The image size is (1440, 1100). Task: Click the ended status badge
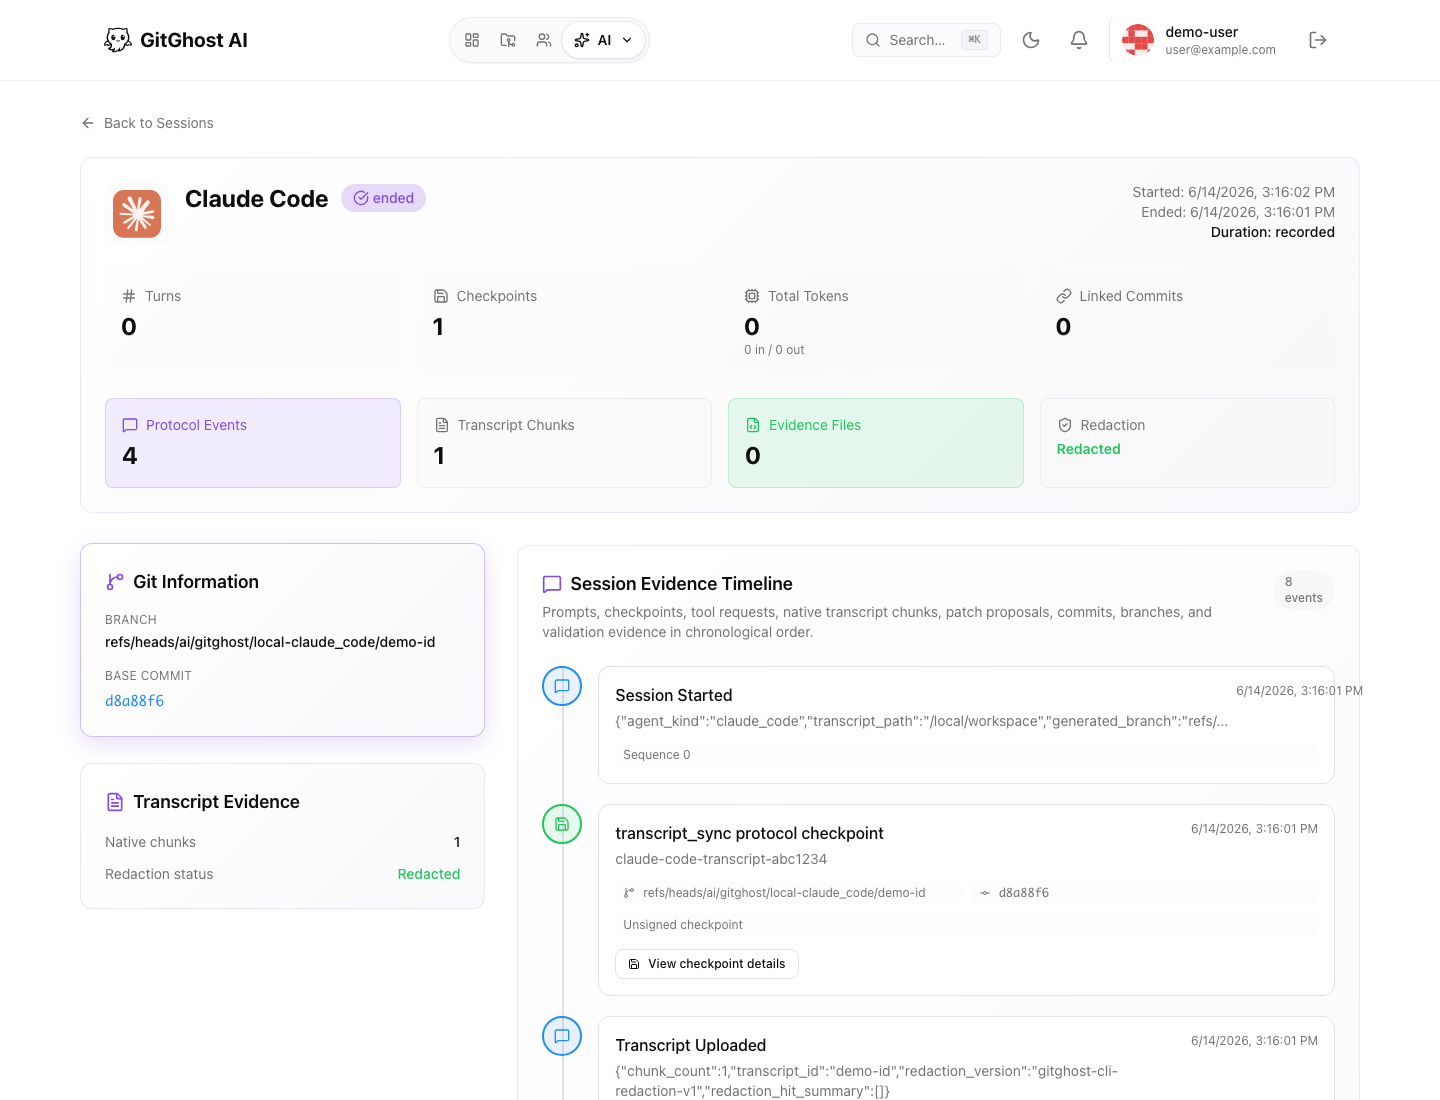[383, 198]
